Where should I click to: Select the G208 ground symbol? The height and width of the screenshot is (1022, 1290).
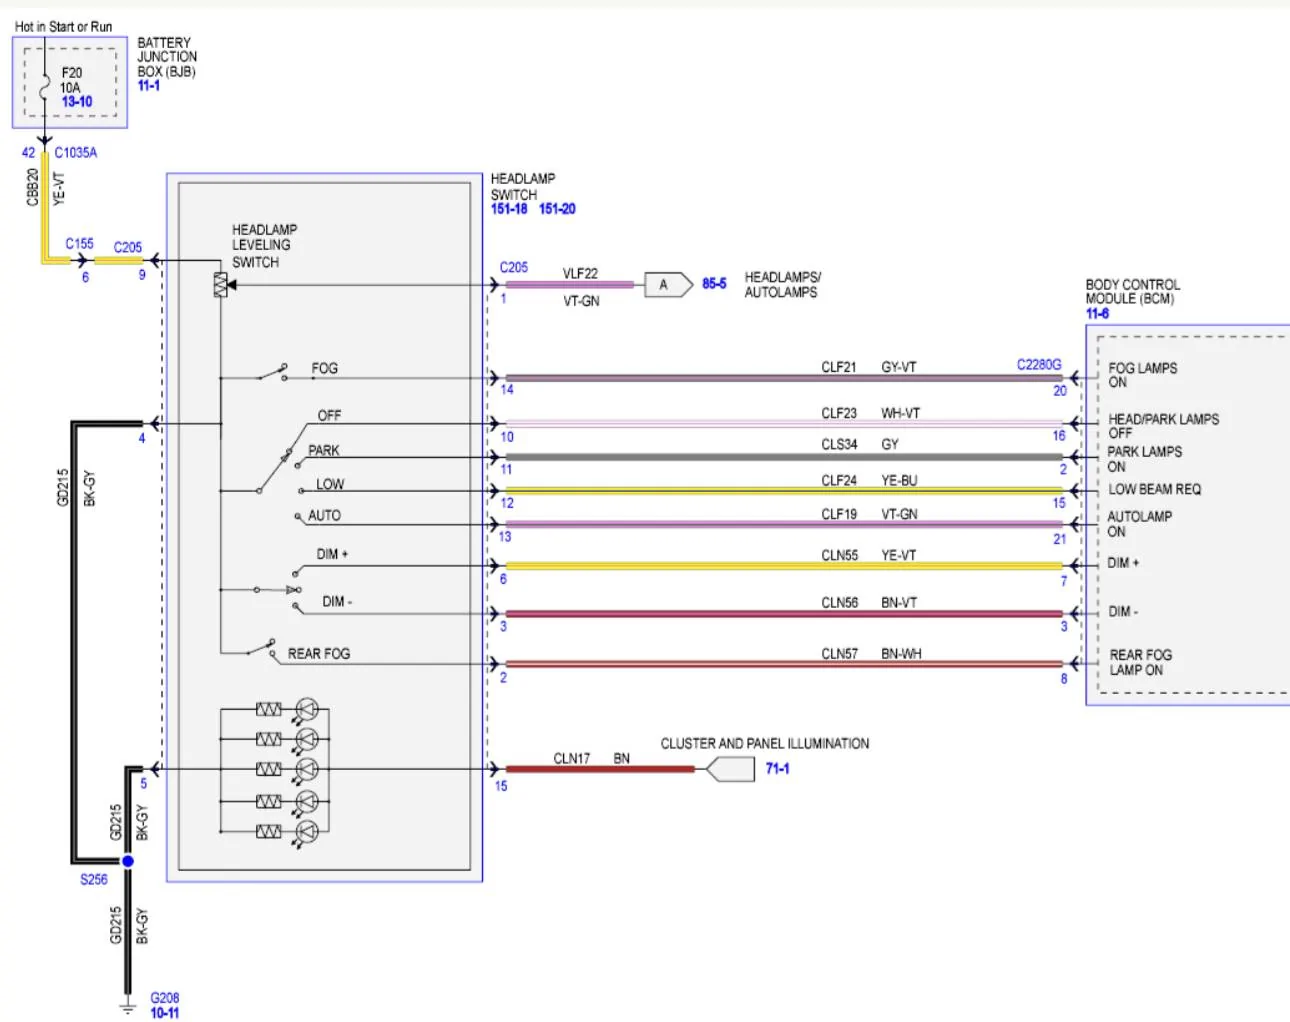tap(128, 1007)
